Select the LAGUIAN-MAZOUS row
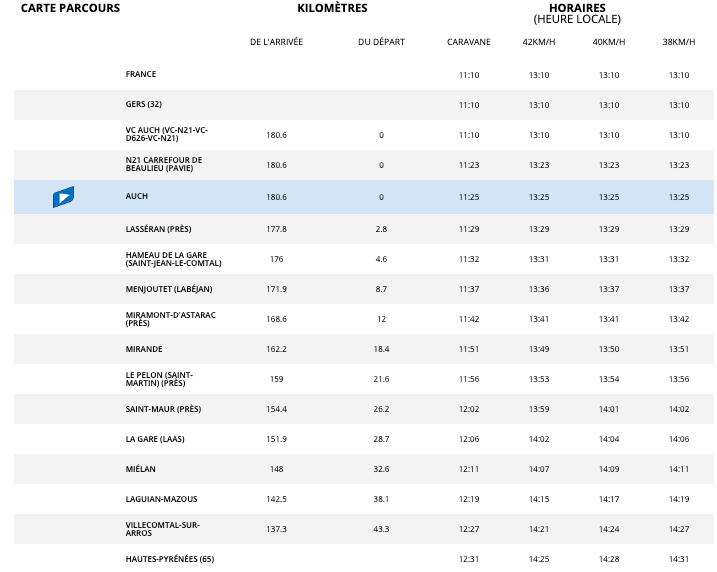 point(160,499)
